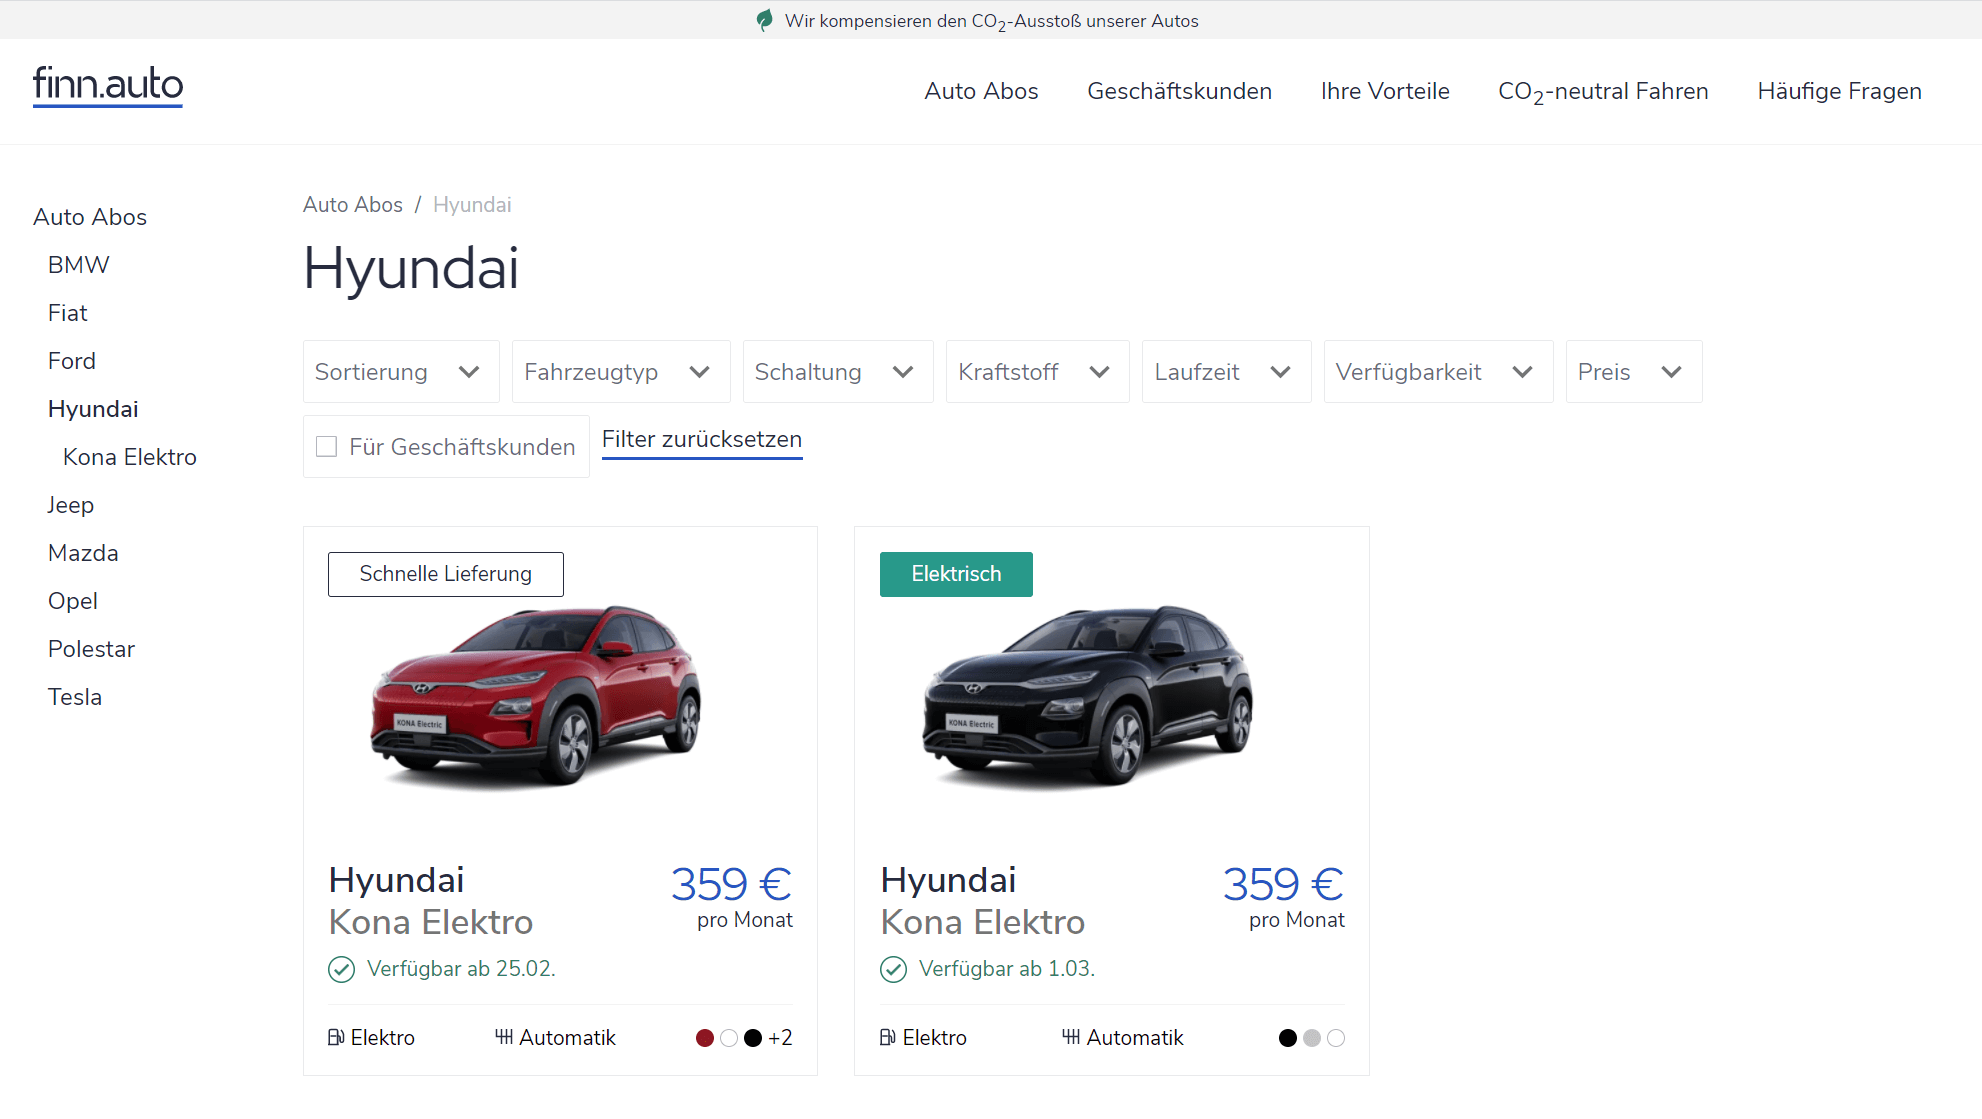Click green Elektrisch badge
The height and width of the screenshot is (1119, 1982).
pyautogui.click(x=956, y=574)
